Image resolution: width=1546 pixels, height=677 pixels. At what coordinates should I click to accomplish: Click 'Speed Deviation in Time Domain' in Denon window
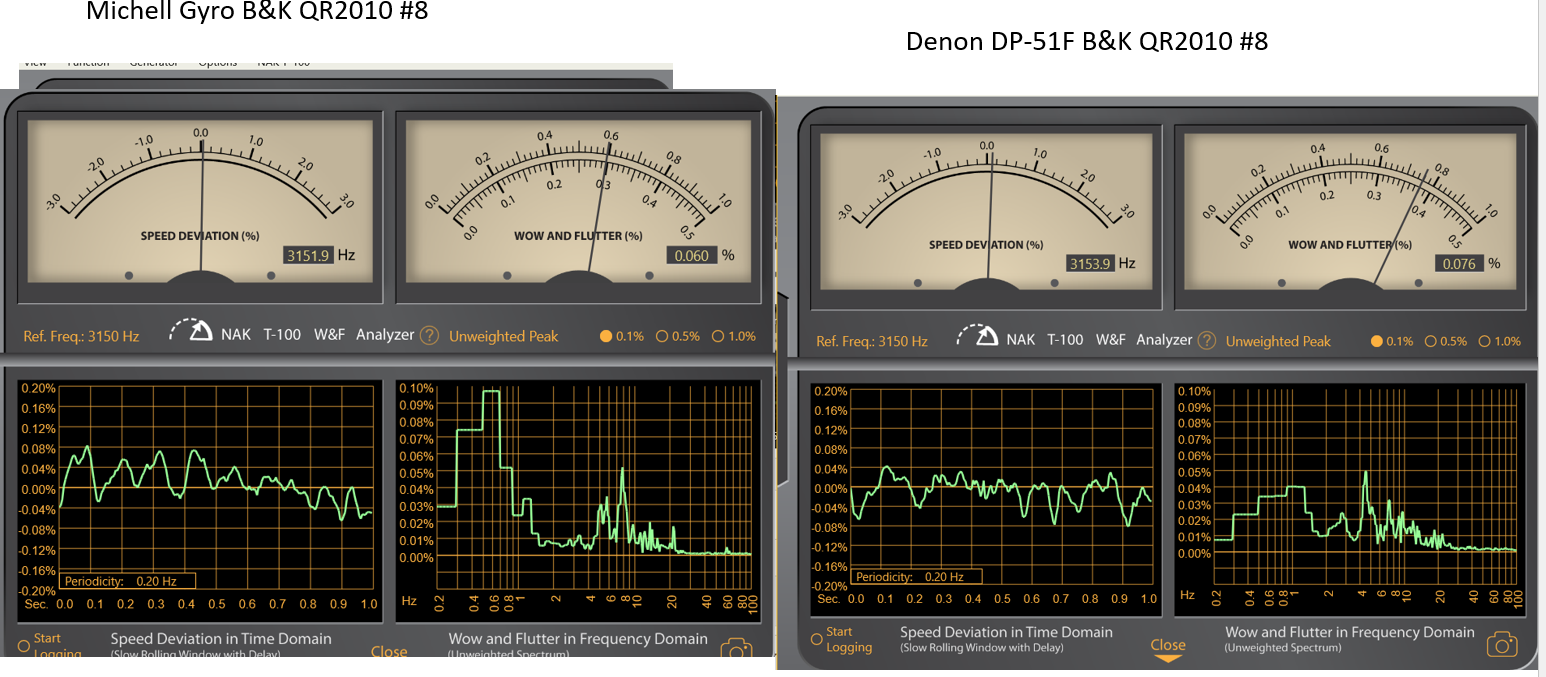click(1006, 632)
